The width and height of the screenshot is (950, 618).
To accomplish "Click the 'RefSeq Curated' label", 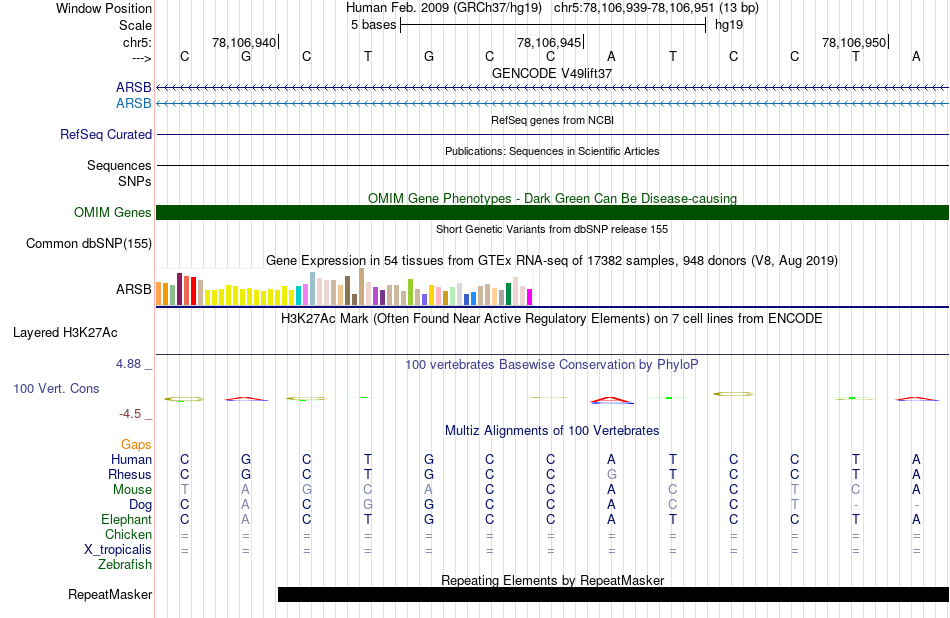I will coord(106,135).
